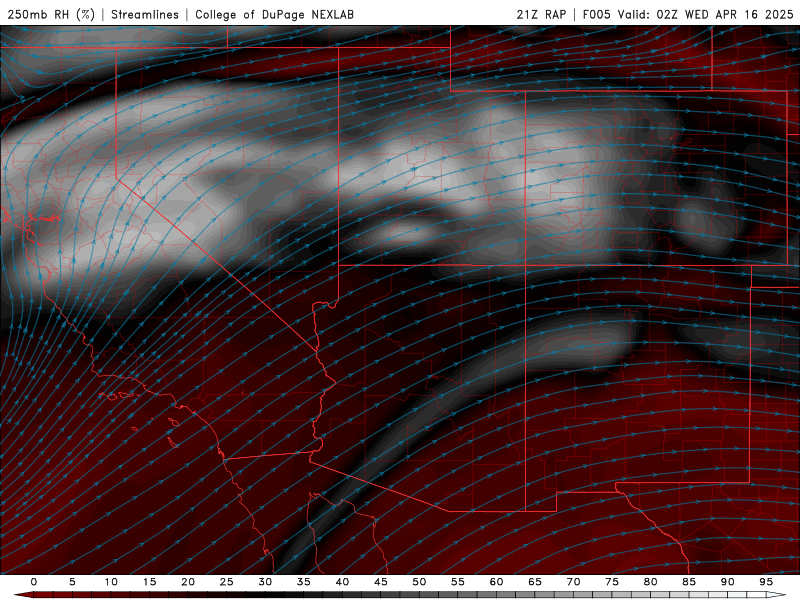Click the "45" label on the color scale
800x600 pixels.
[381, 582]
